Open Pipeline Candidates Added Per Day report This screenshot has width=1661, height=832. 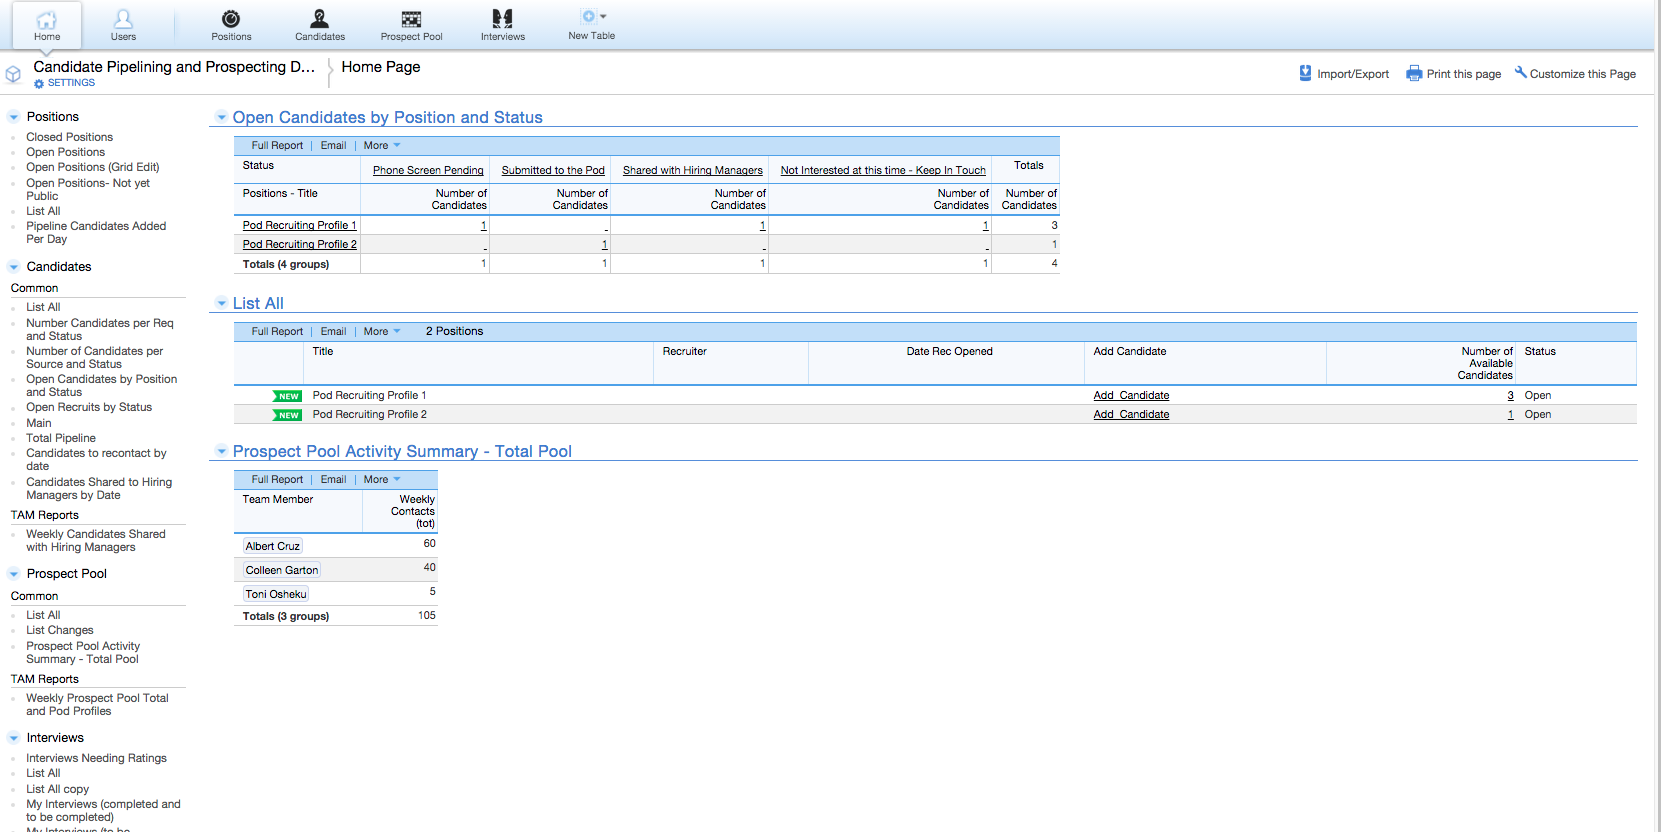[x=96, y=233]
